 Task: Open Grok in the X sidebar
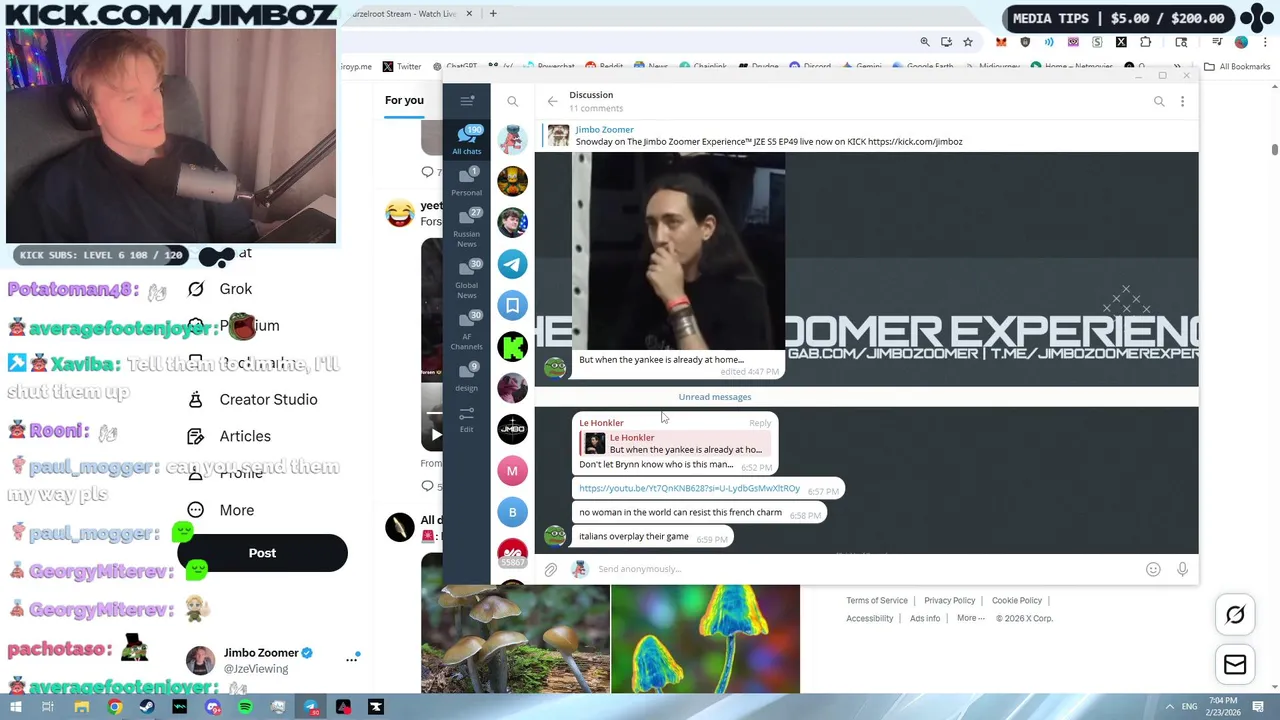[x=220, y=289]
